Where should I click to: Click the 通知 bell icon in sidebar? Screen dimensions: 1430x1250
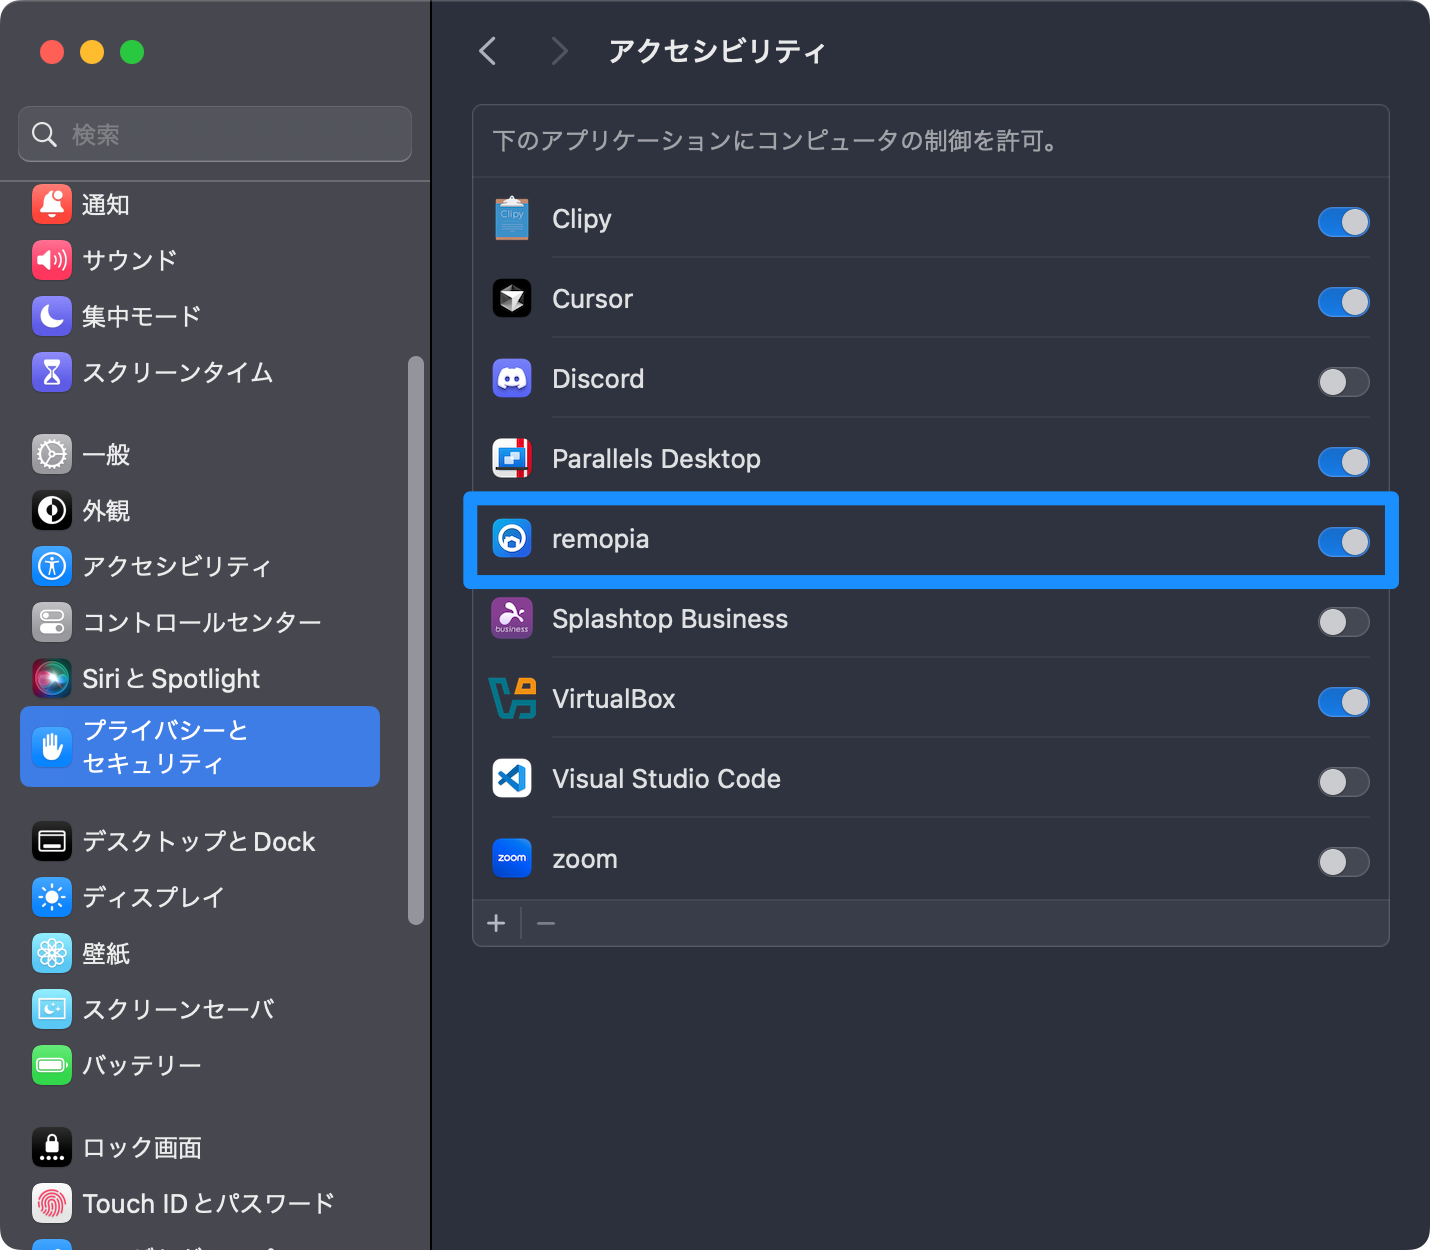pyautogui.click(x=52, y=204)
